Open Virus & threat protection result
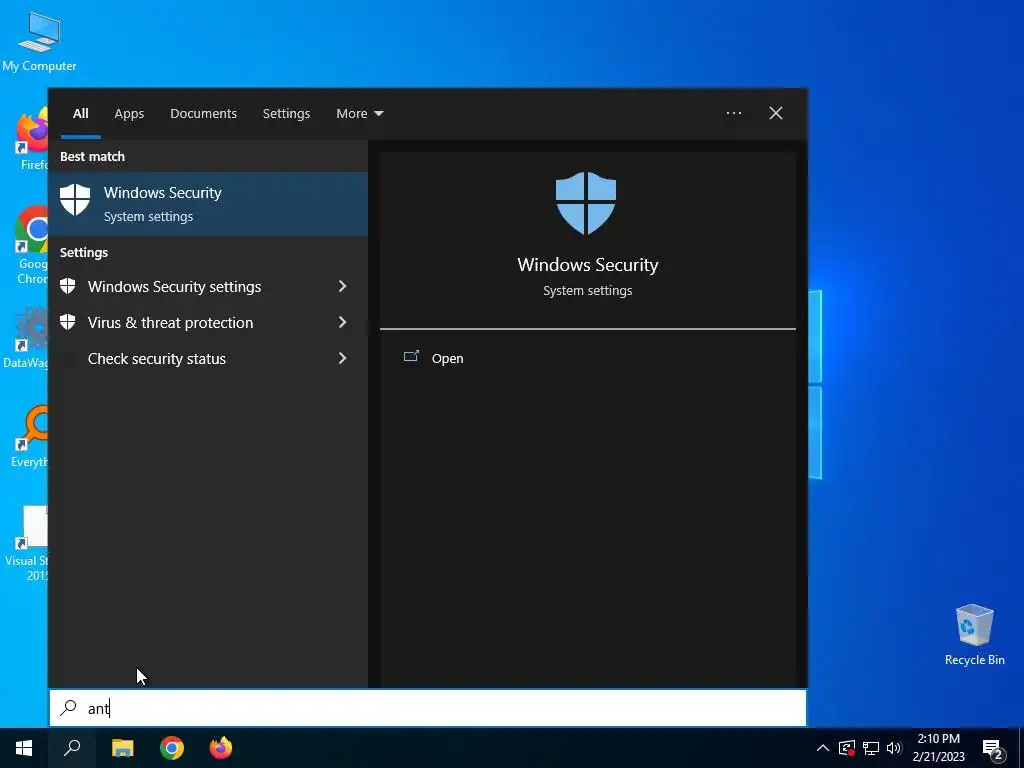Viewport: 1024px width, 768px height. (x=208, y=323)
